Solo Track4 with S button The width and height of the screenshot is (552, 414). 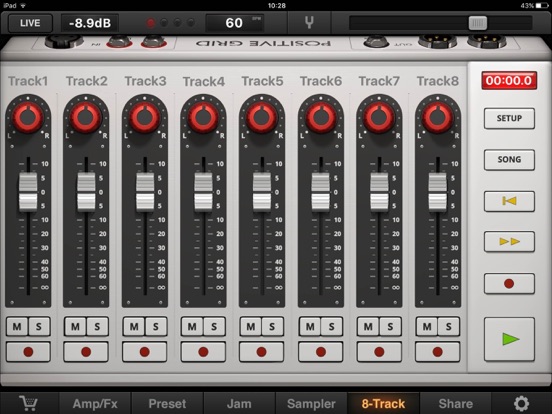point(214,327)
